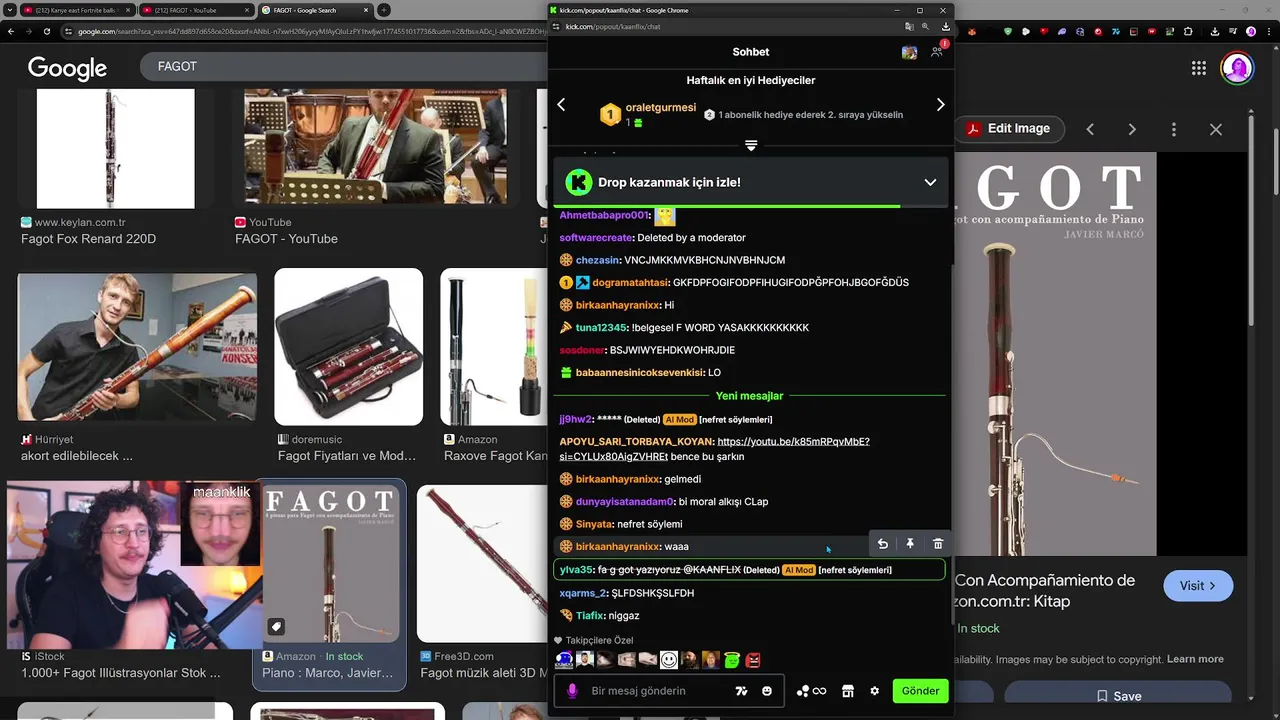Collapse the 'Drop kazanmak için izle!' banner
Image resolution: width=1280 pixels, height=720 pixels.
coord(930,183)
